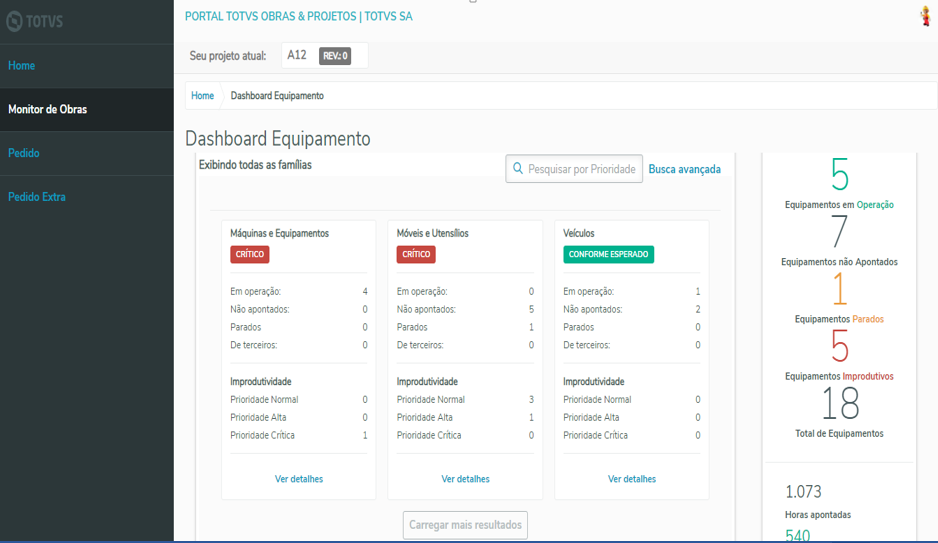Click Equipamentos não Apontados count 7

click(839, 231)
